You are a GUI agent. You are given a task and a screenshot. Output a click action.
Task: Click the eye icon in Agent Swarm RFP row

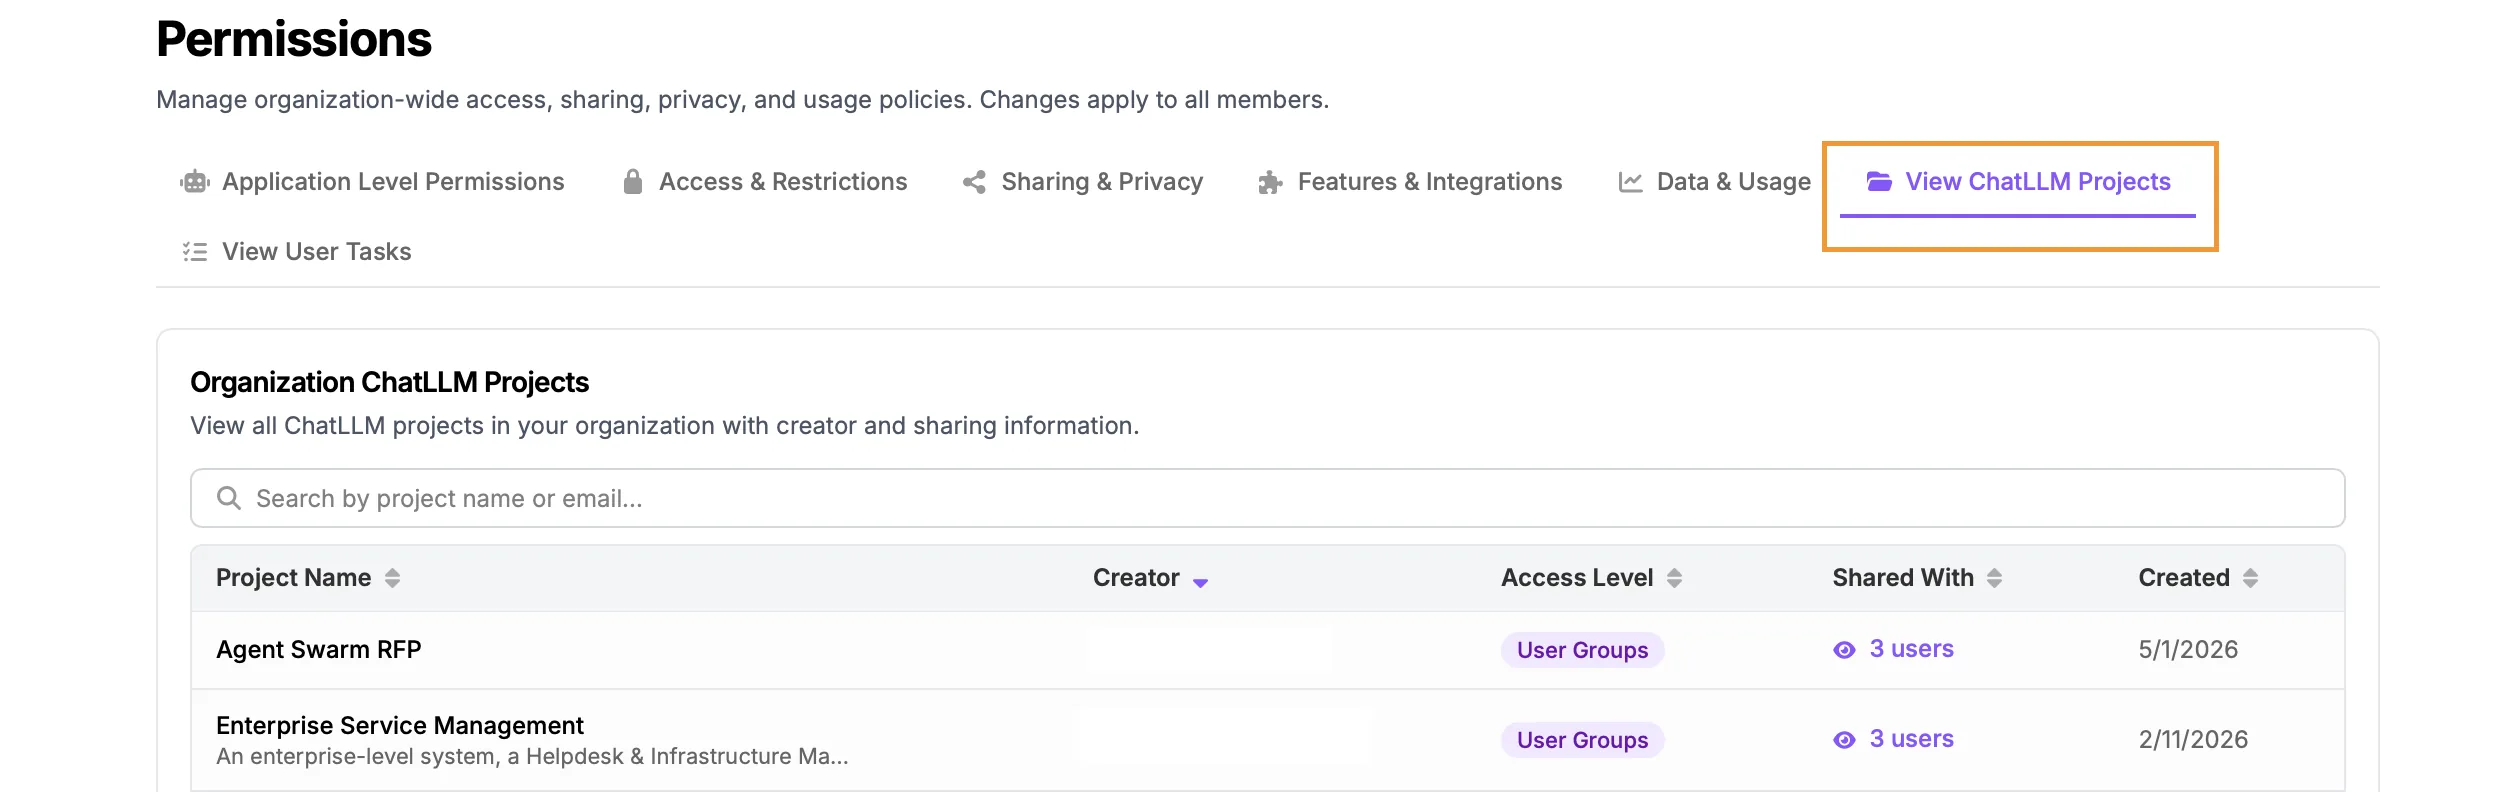click(1844, 650)
